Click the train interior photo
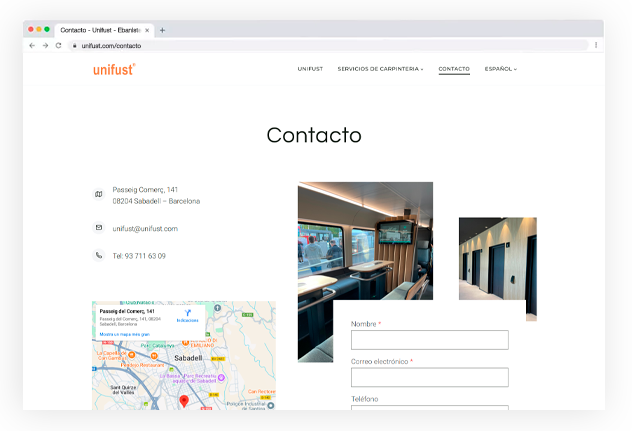This screenshot has height=431, width=632. [x=365, y=241]
